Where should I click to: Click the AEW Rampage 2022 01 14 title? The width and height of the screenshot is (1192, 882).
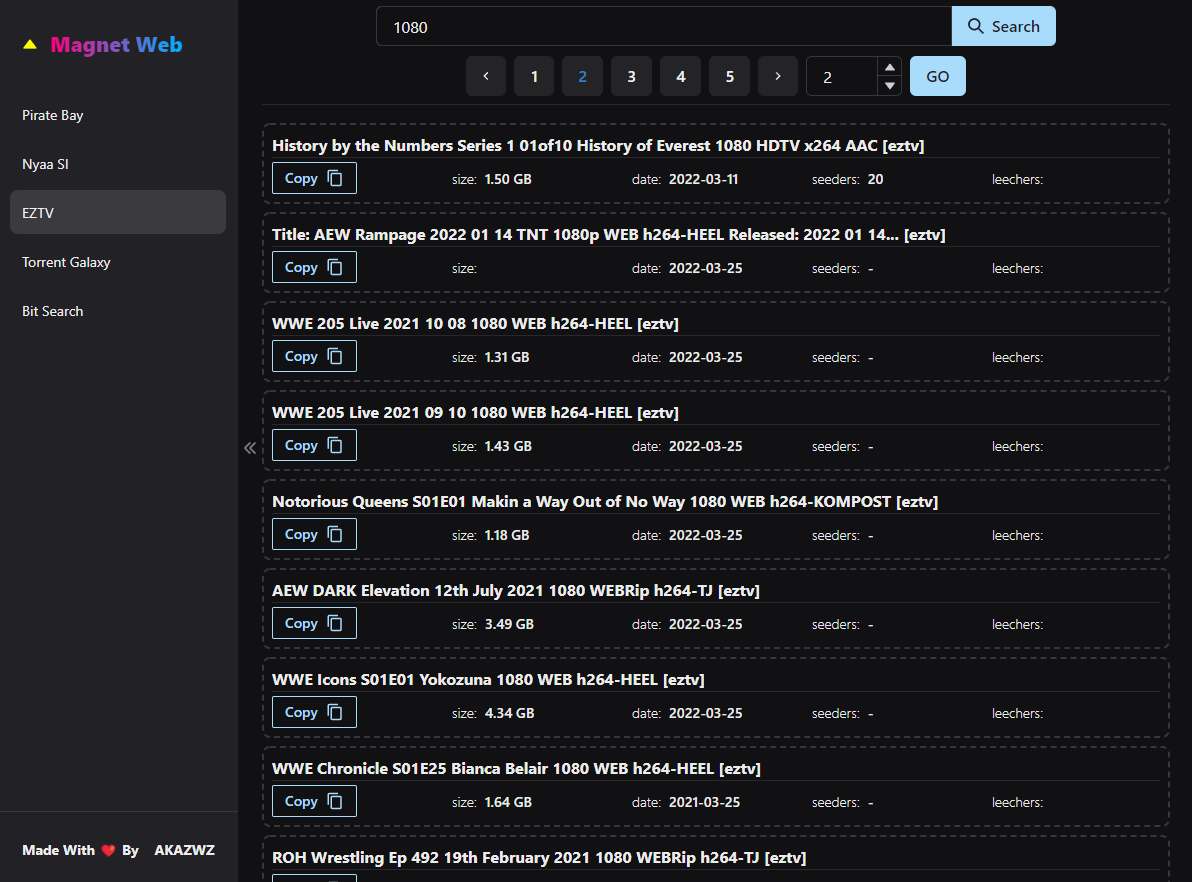point(608,234)
